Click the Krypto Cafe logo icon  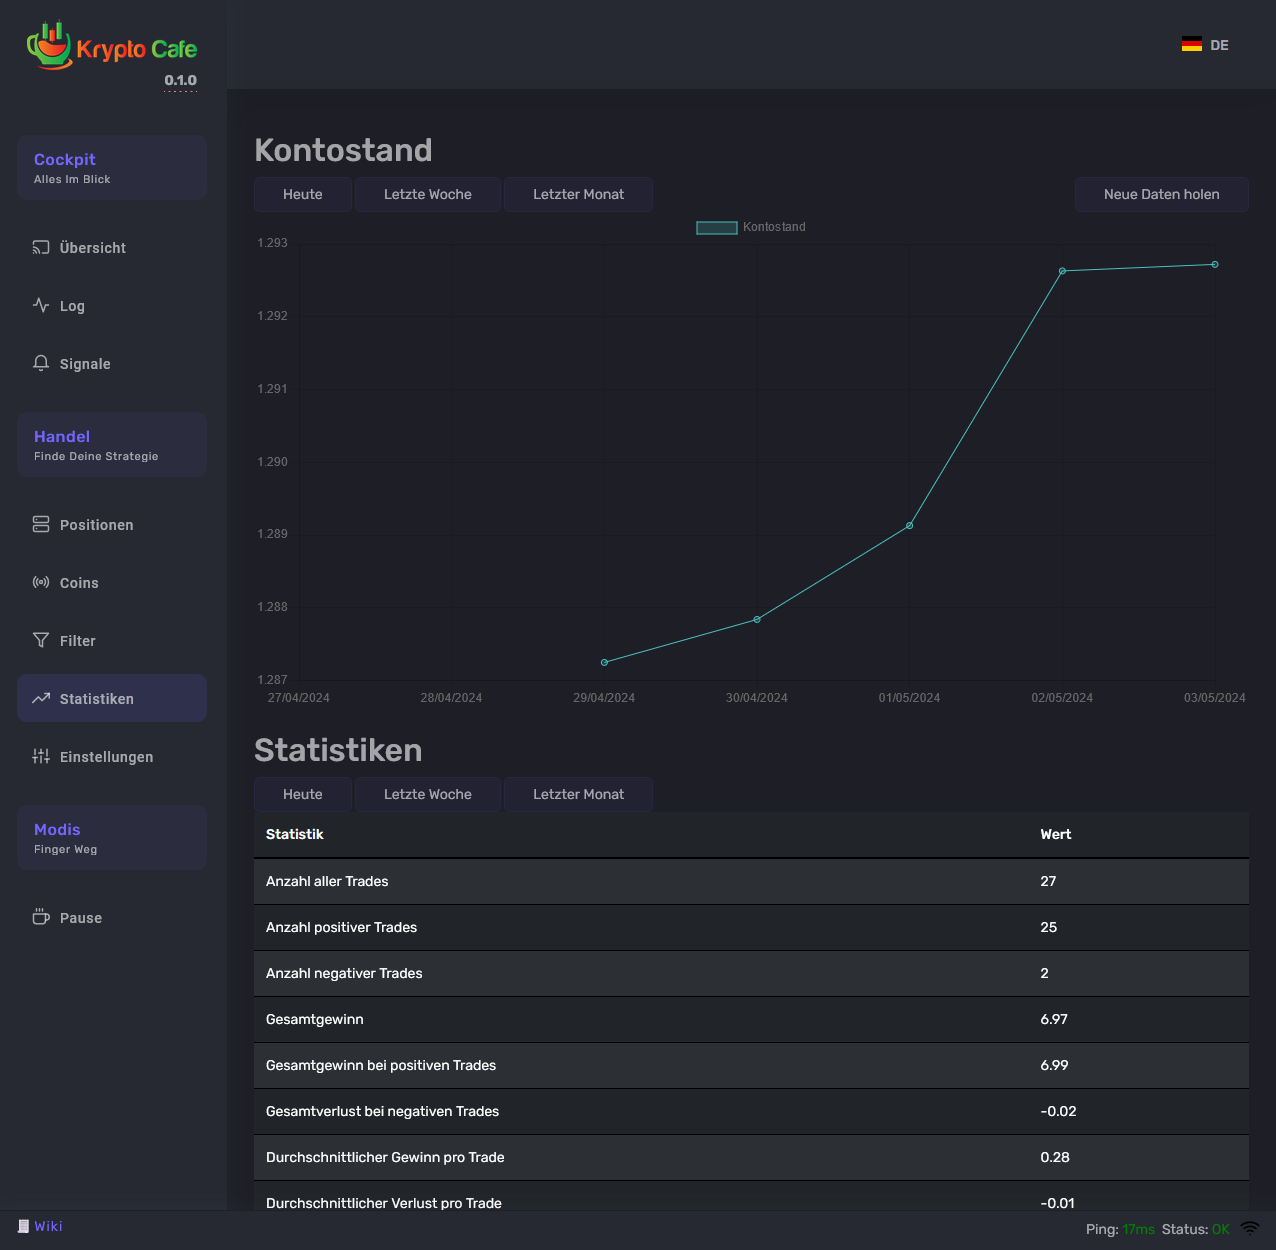(49, 46)
